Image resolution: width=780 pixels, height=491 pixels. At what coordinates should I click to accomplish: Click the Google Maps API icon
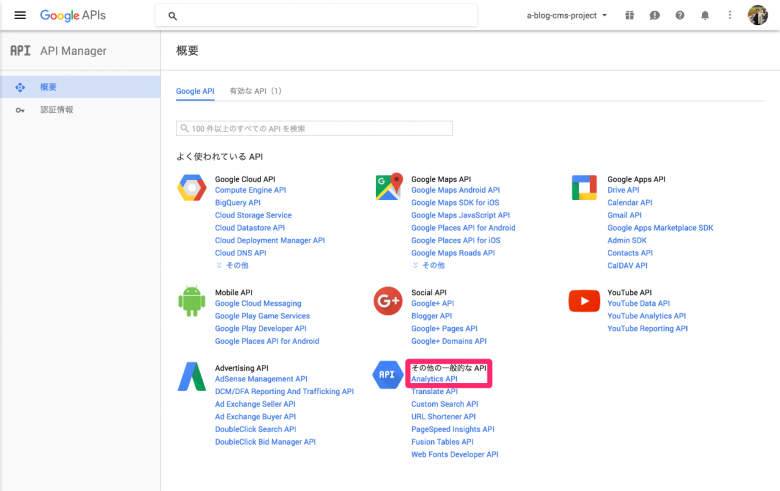389,187
